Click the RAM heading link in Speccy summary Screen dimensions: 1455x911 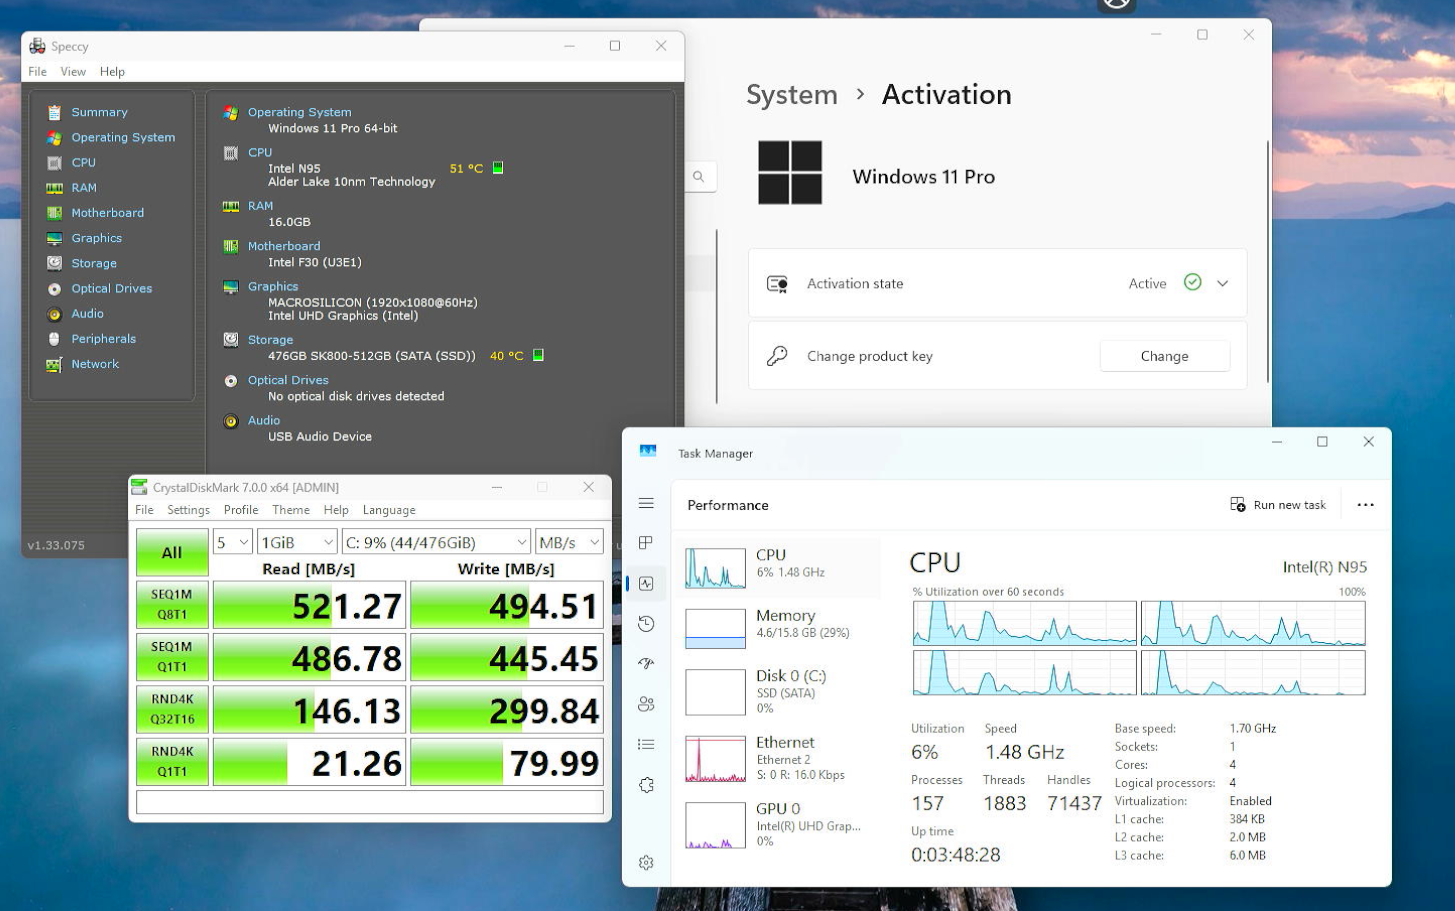[260, 206]
